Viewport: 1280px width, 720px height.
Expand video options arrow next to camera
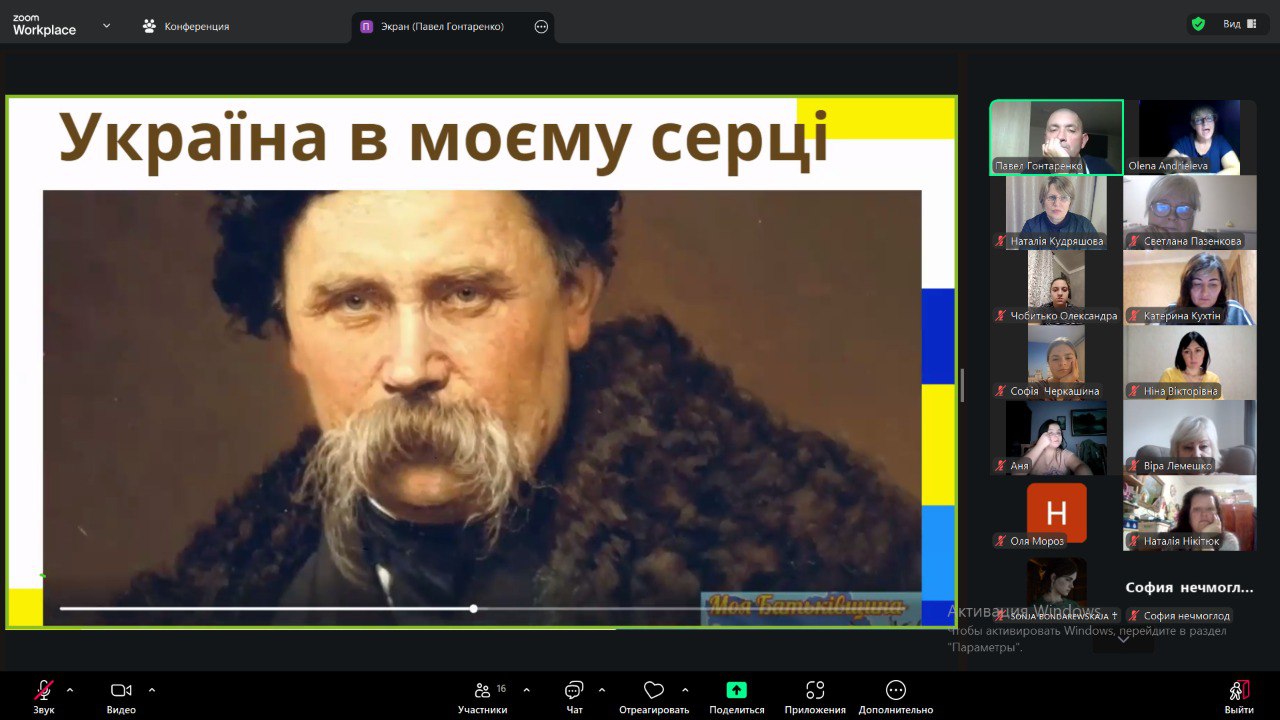[x=152, y=690]
